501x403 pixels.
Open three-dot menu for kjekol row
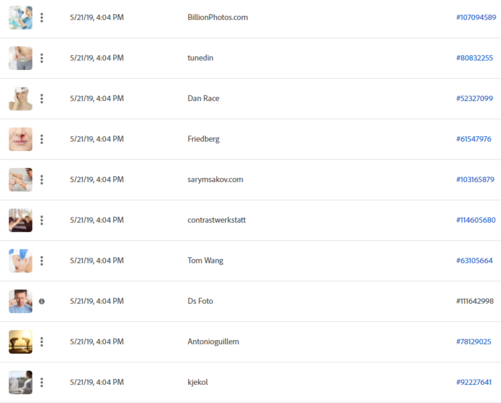click(x=42, y=382)
